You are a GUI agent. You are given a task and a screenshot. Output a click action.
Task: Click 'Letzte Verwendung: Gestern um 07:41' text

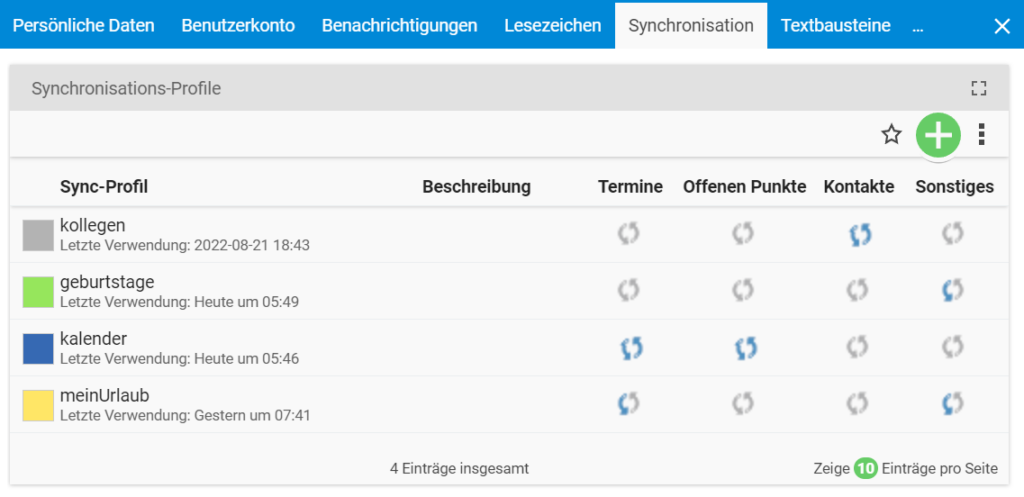click(x=185, y=415)
